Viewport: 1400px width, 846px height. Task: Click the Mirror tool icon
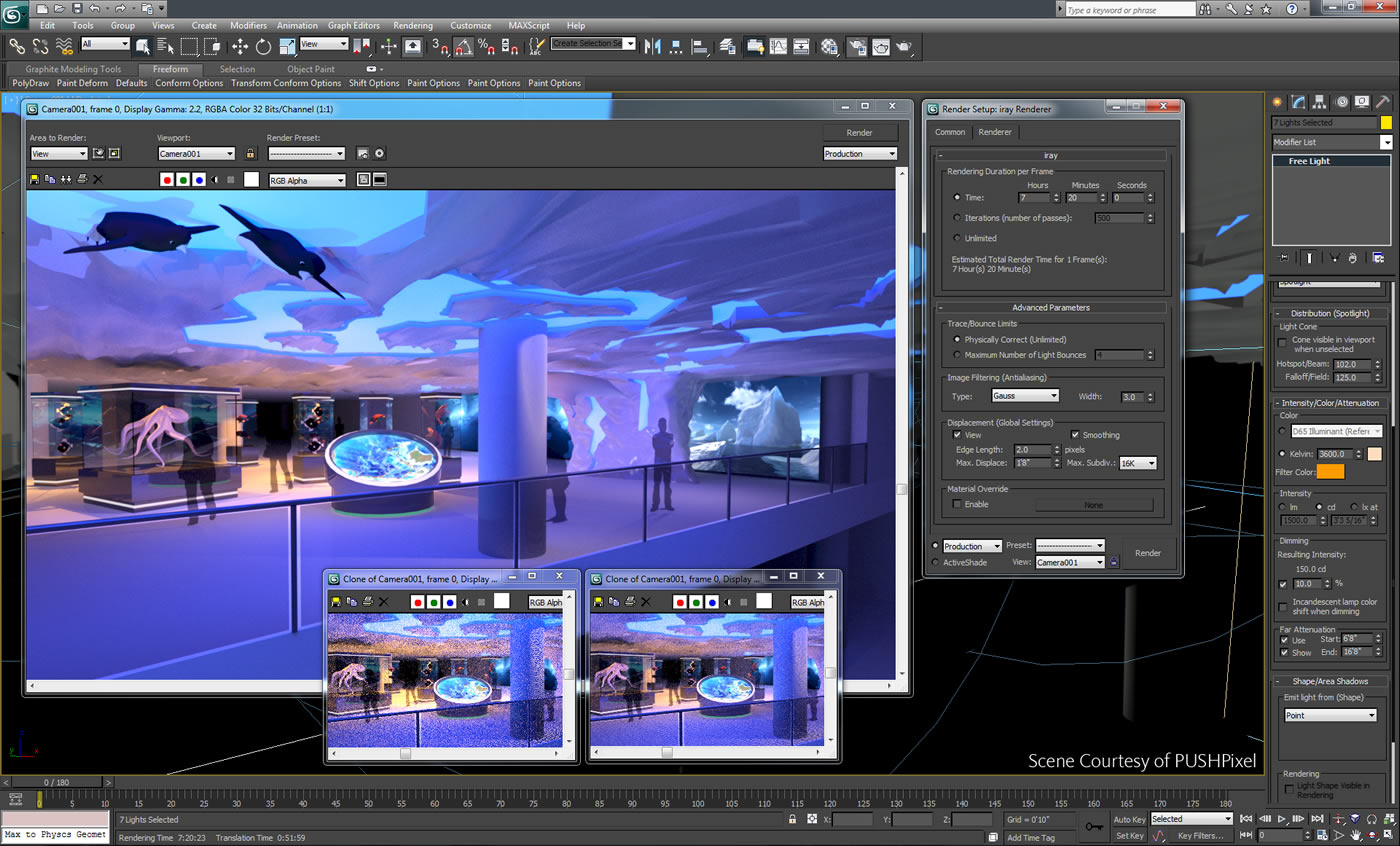(653, 46)
